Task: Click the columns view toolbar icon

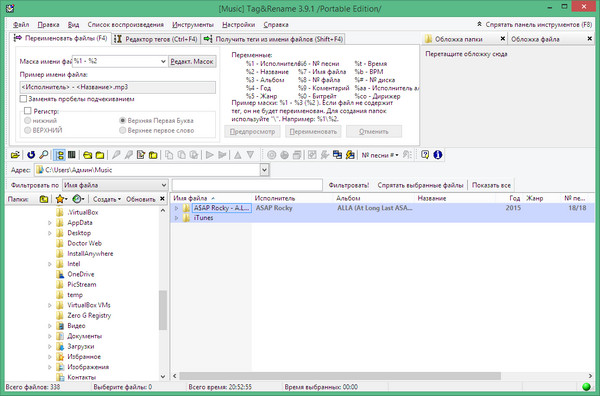Action: click(72, 155)
